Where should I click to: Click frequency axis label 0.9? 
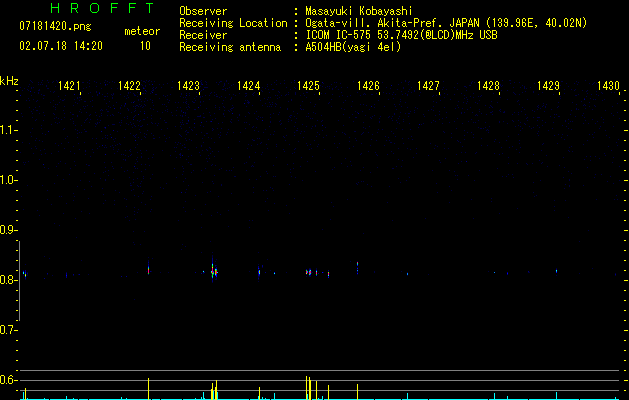click(x=8, y=230)
